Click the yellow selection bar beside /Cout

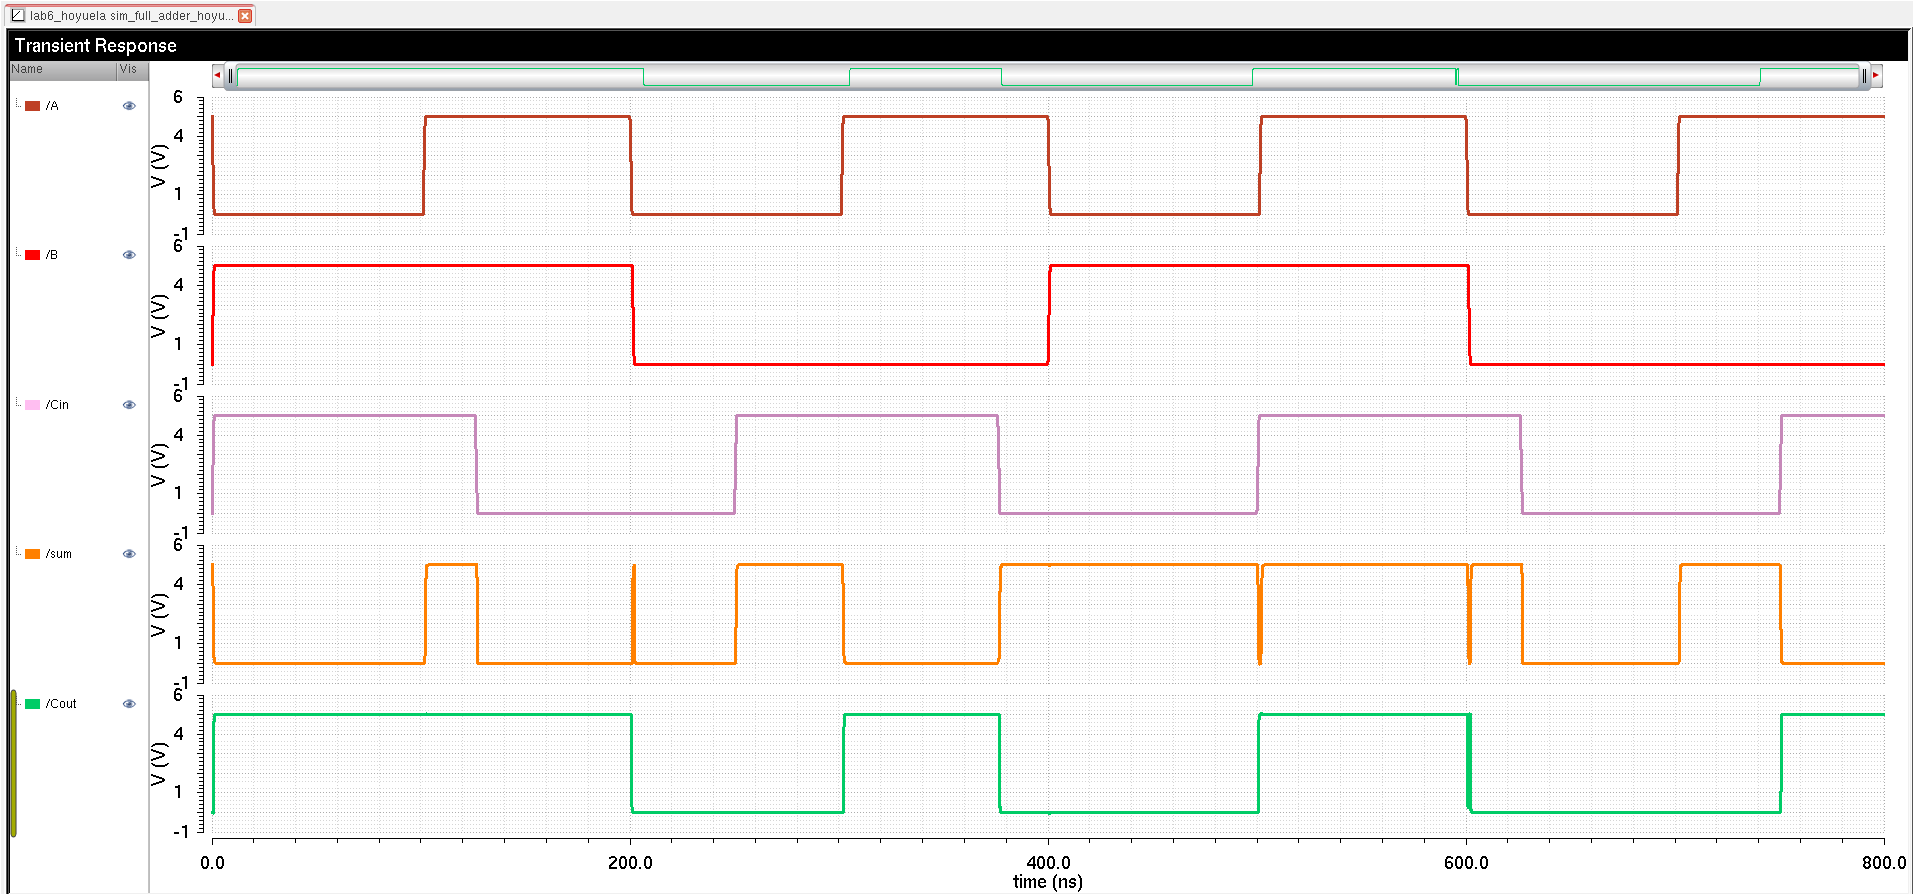(x=13, y=763)
